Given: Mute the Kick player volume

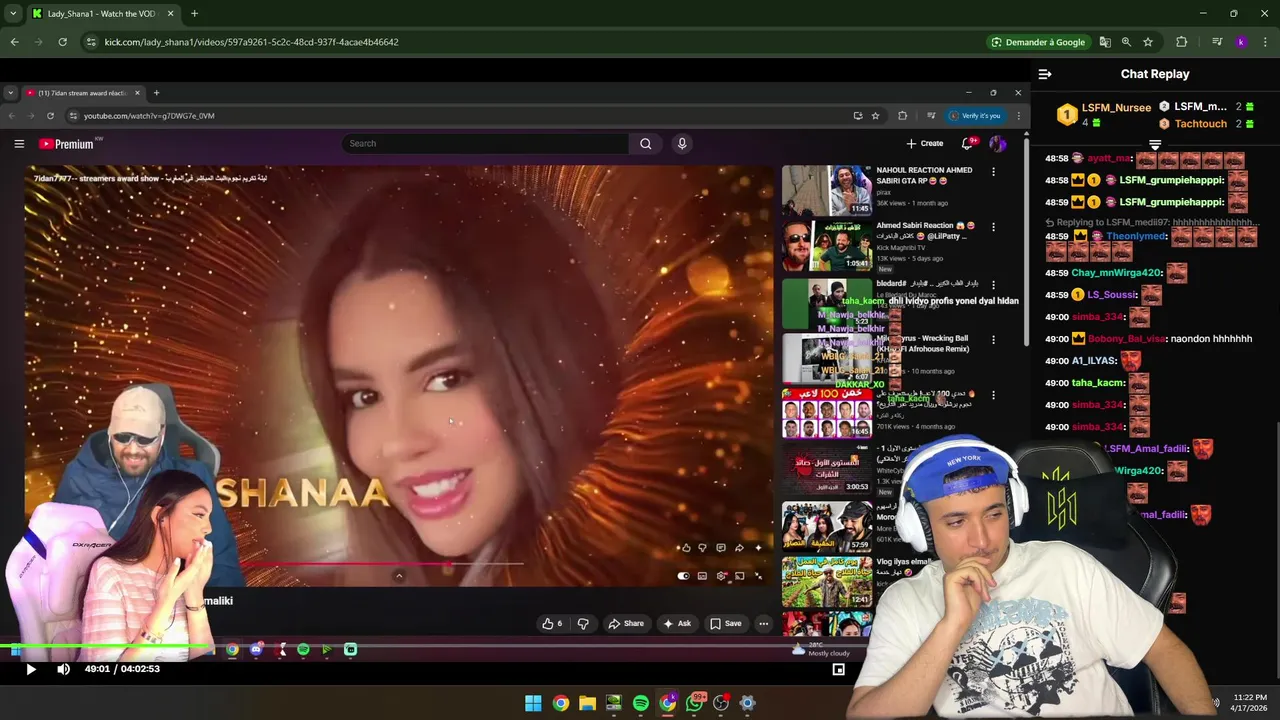Looking at the screenshot, I should [63, 669].
